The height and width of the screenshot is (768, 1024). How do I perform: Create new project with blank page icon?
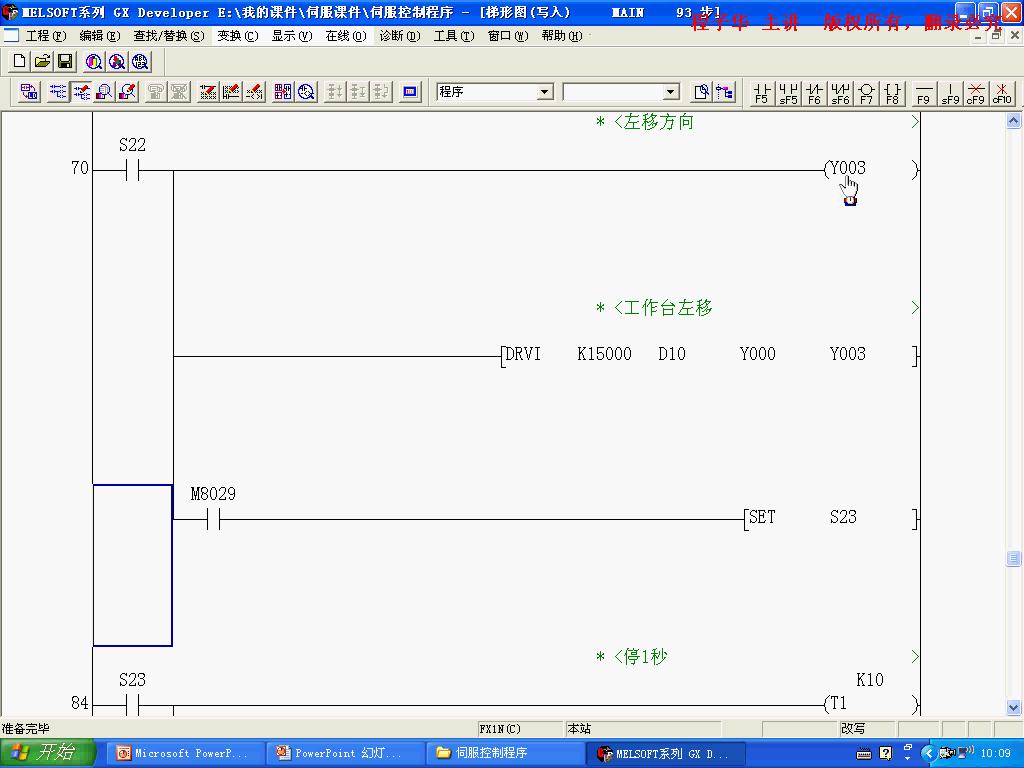tap(19, 62)
